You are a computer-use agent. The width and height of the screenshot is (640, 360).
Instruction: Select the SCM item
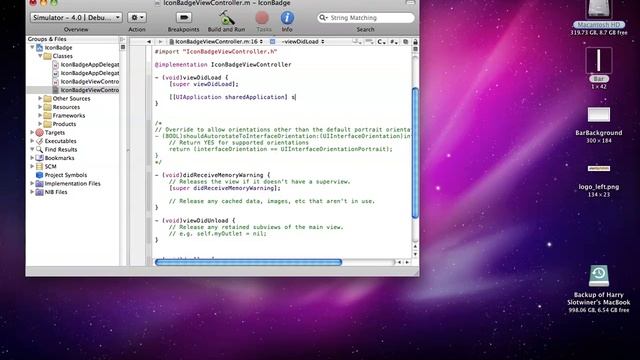click(50, 167)
